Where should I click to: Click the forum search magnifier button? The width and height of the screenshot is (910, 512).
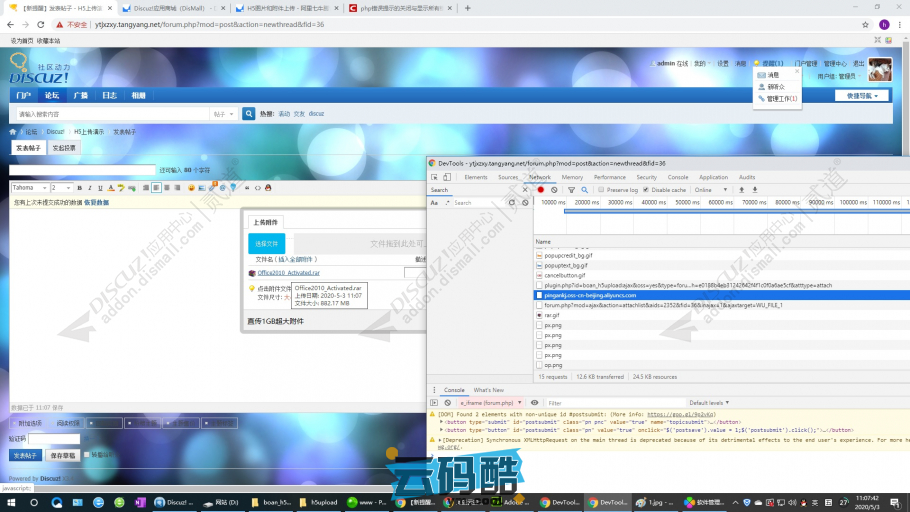[x=249, y=114]
